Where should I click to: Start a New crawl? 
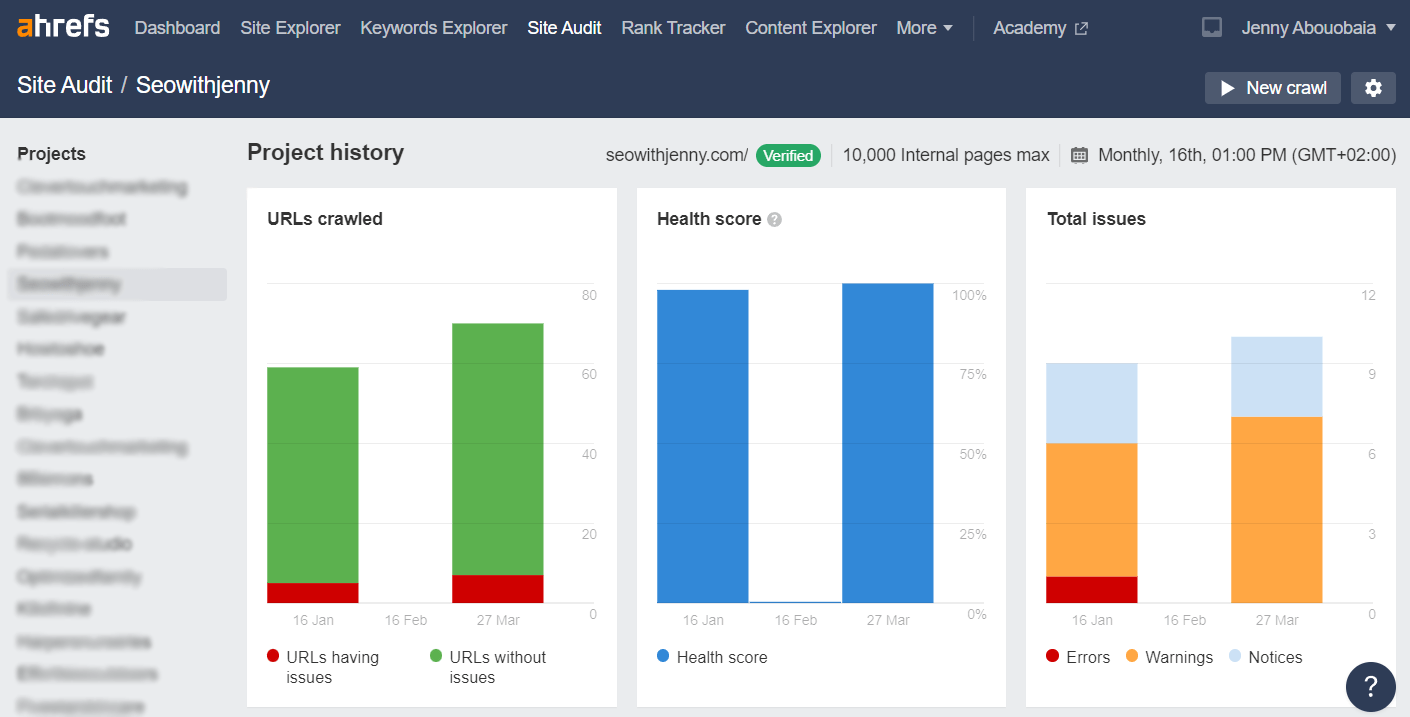[x=1272, y=88]
